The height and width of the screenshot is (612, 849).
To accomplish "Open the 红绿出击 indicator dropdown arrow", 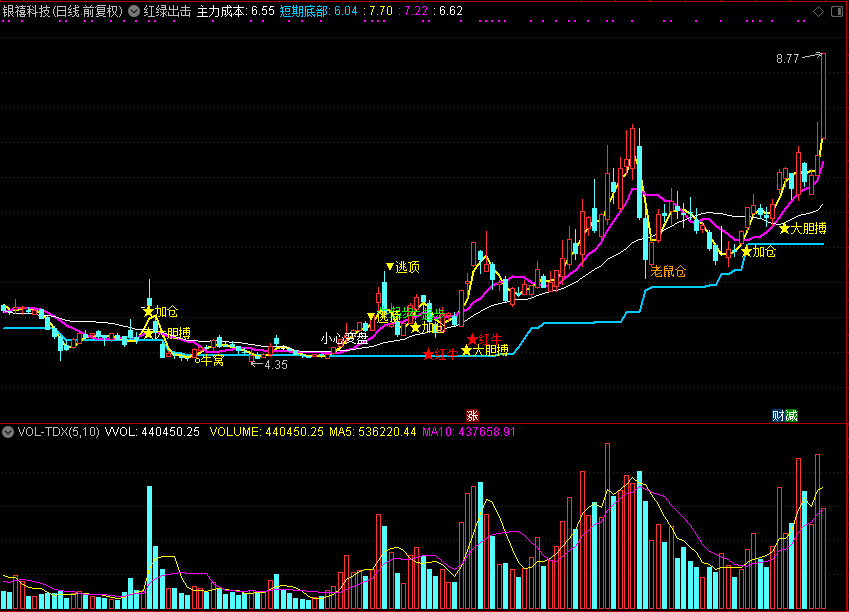I will point(134,11).
